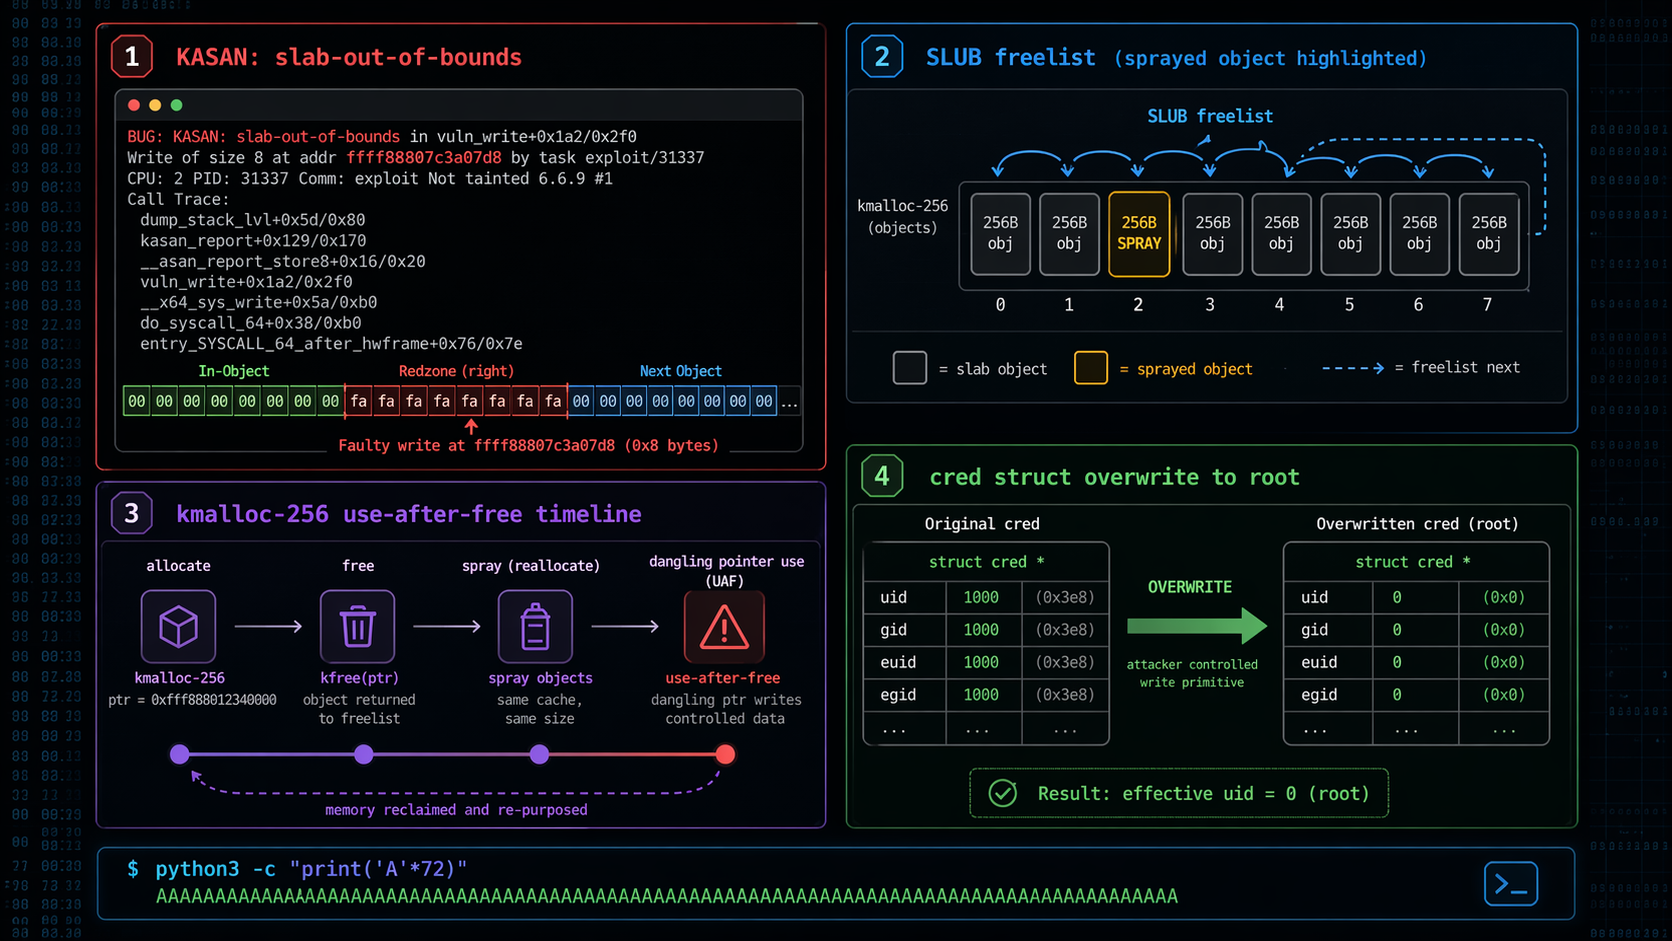Click the second purple timeline dot
1672x941 pixels.
click(x=364, y=754)
